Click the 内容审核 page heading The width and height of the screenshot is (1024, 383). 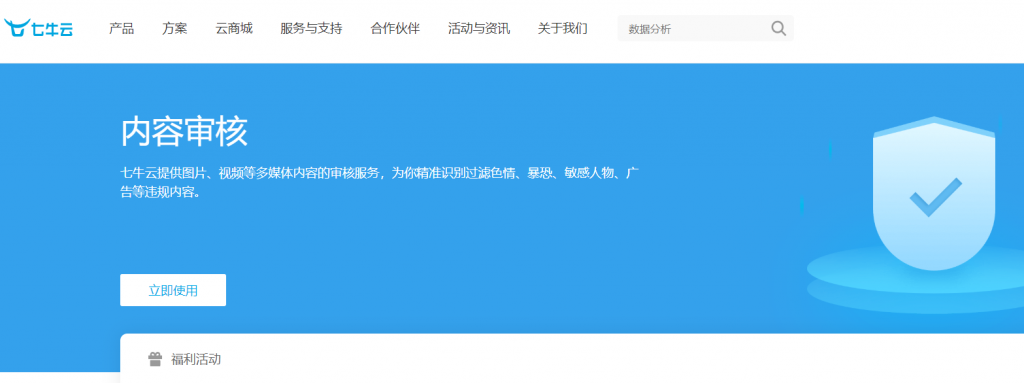point(184,132)
